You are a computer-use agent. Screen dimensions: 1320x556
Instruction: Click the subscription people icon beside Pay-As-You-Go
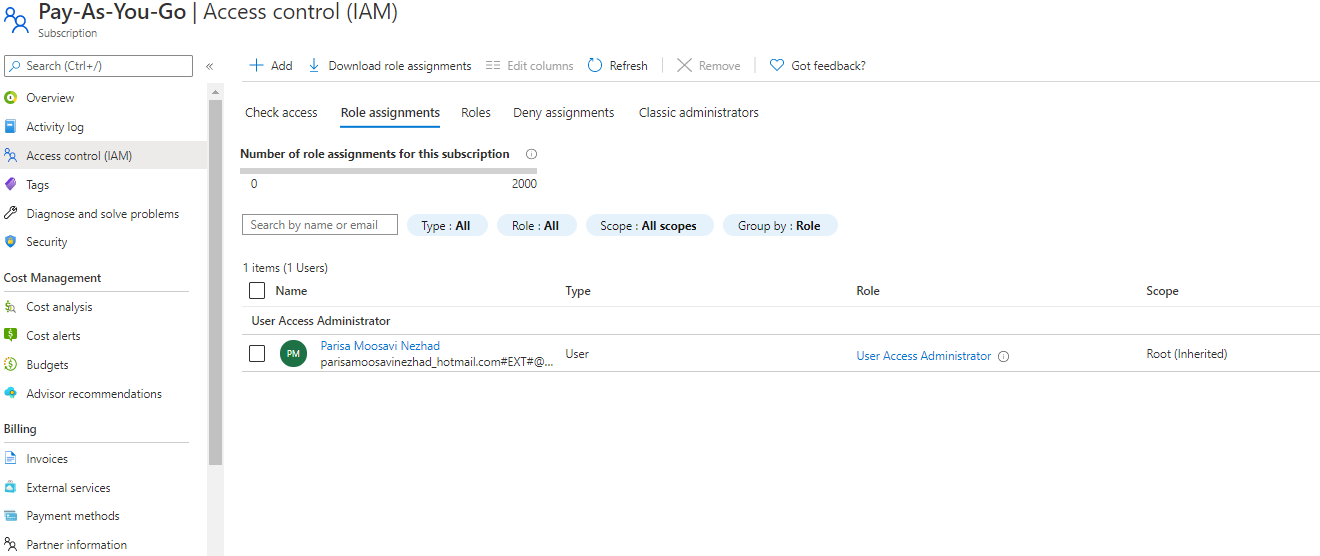click(x=16, y=19)
